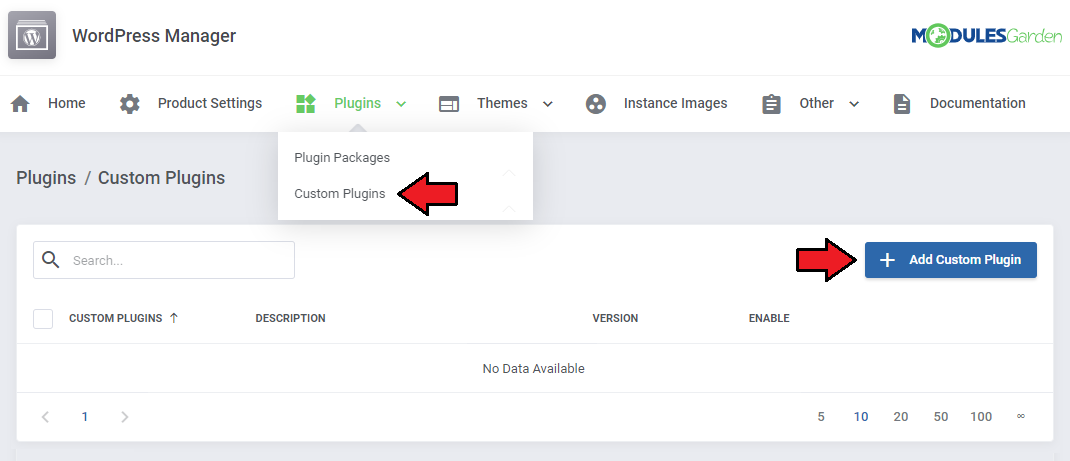Screen dimensions: 1070x461
Task: Select Custom Plugins from dropdown
Action: coord(340,194)
